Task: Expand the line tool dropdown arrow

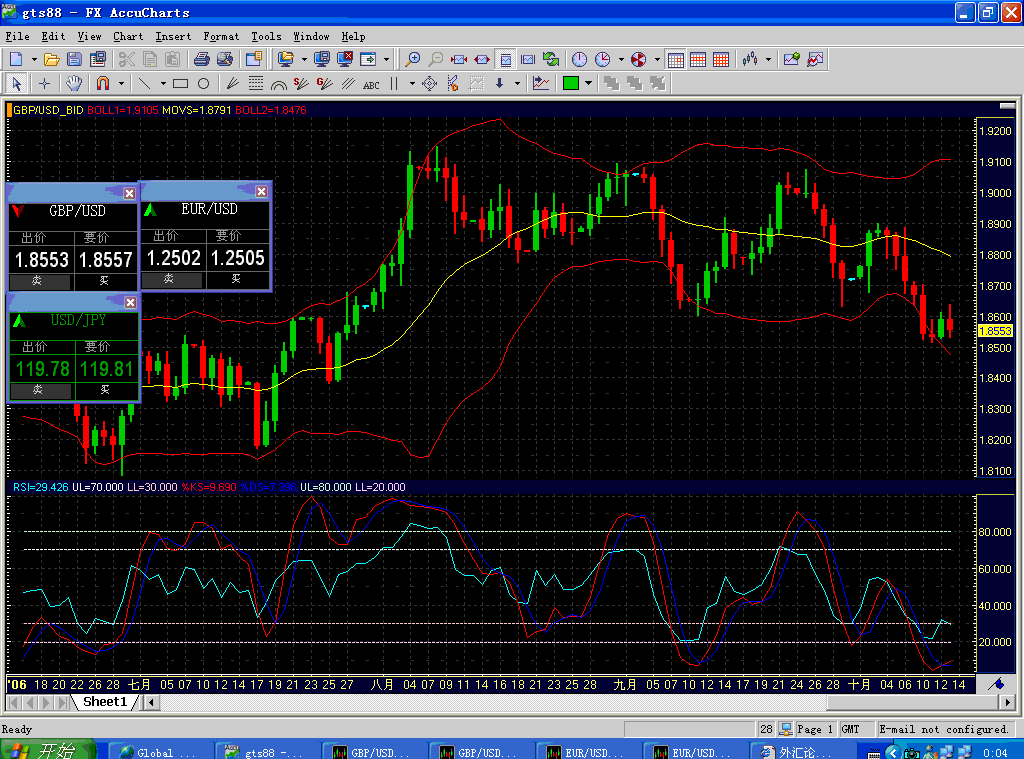Action: 164,83
